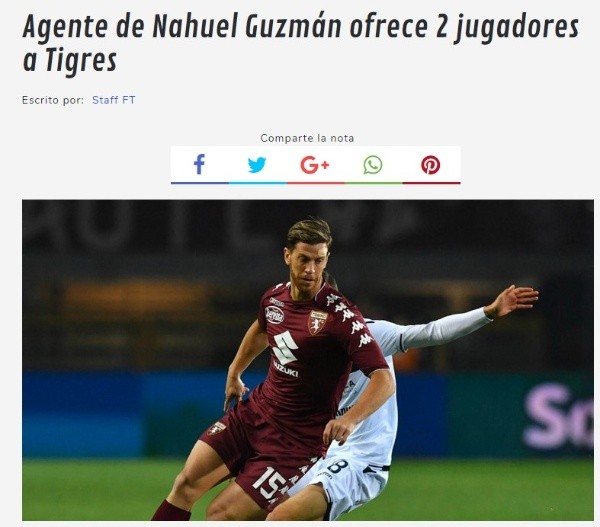Send the note through WhatsApp icon
Screen dimensions: 600x527
(x=373, y=165)
